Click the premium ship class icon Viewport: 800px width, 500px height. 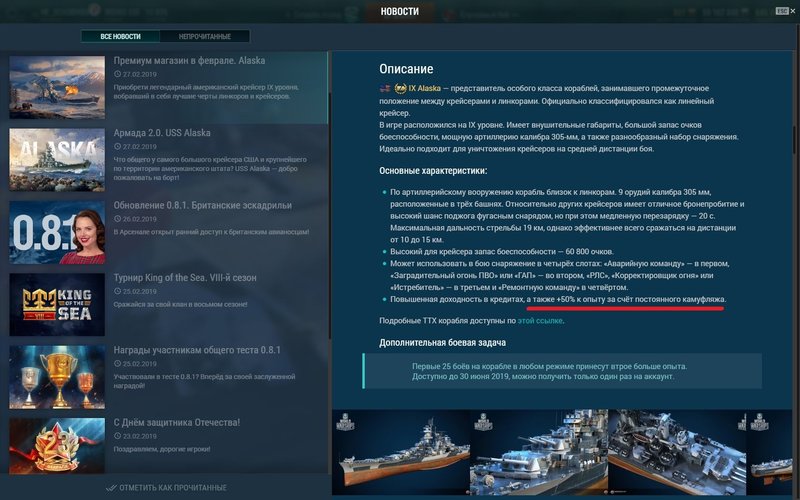(401, 88)
